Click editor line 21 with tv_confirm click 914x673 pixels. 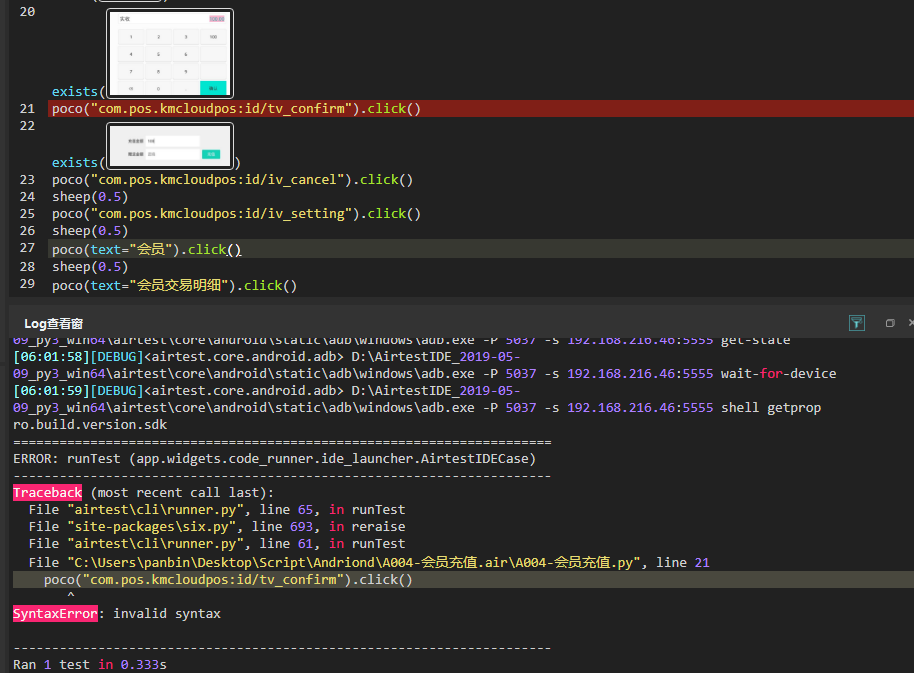point(236,108)
